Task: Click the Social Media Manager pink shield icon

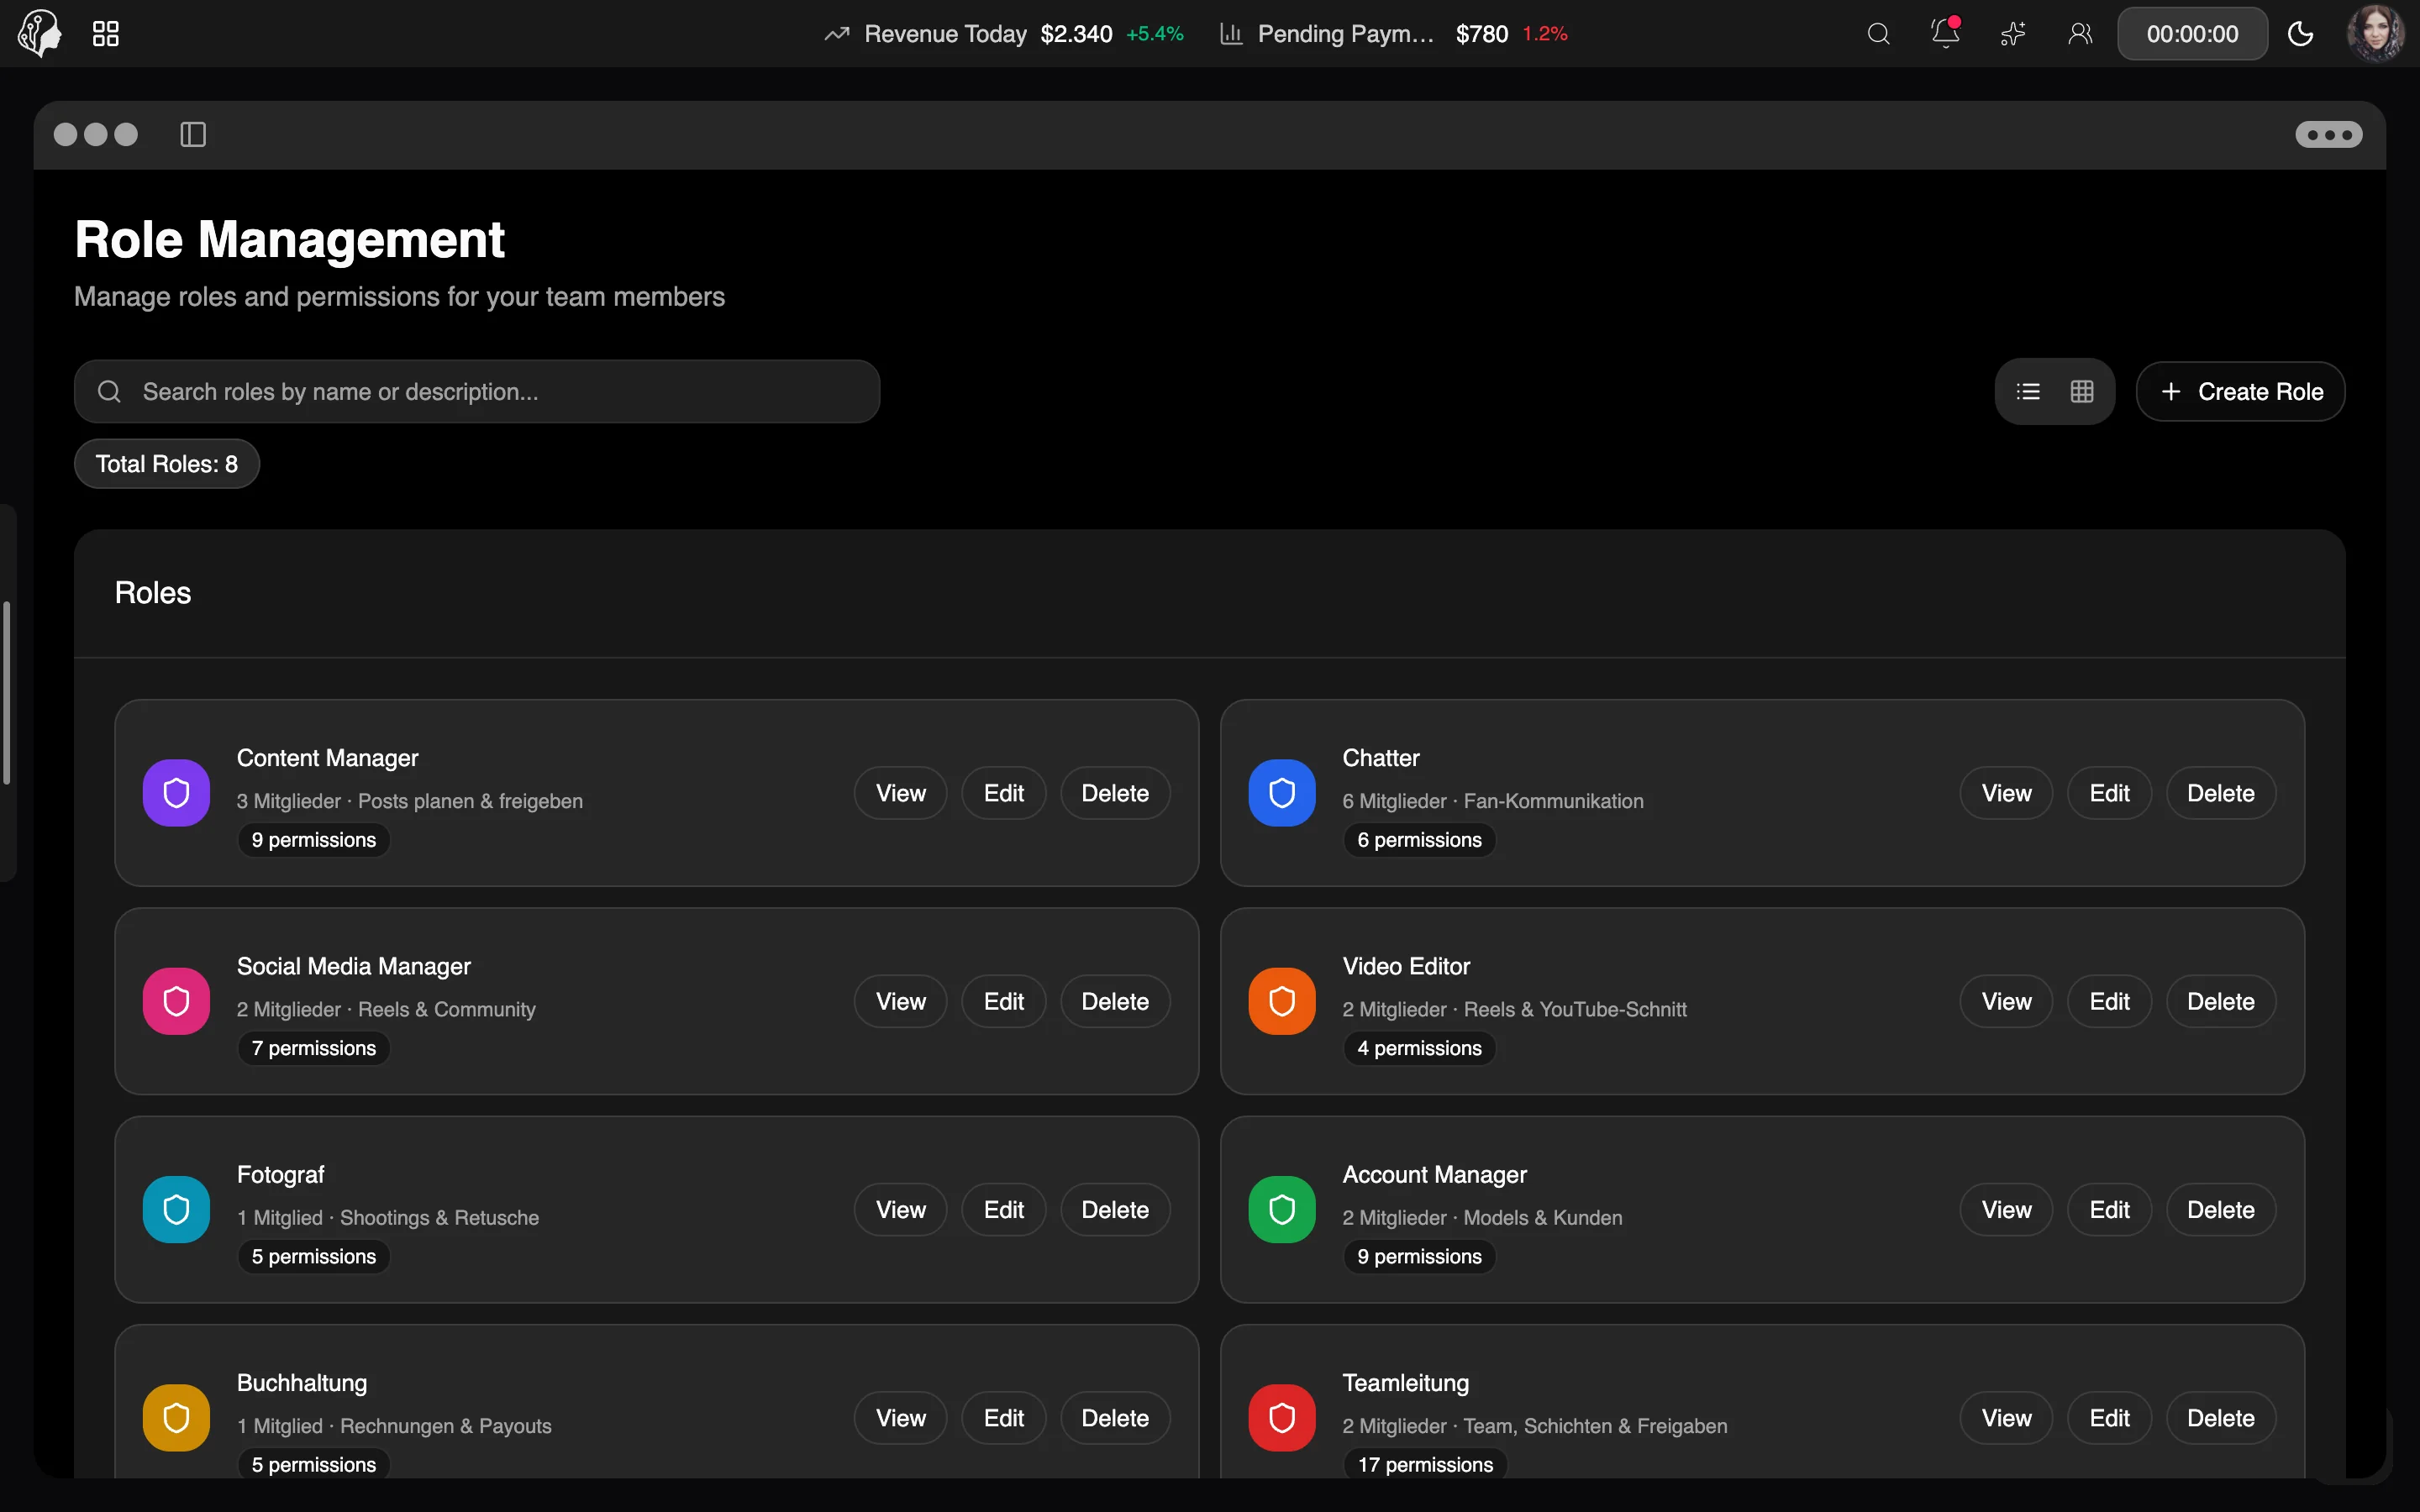Action: 176,1001
